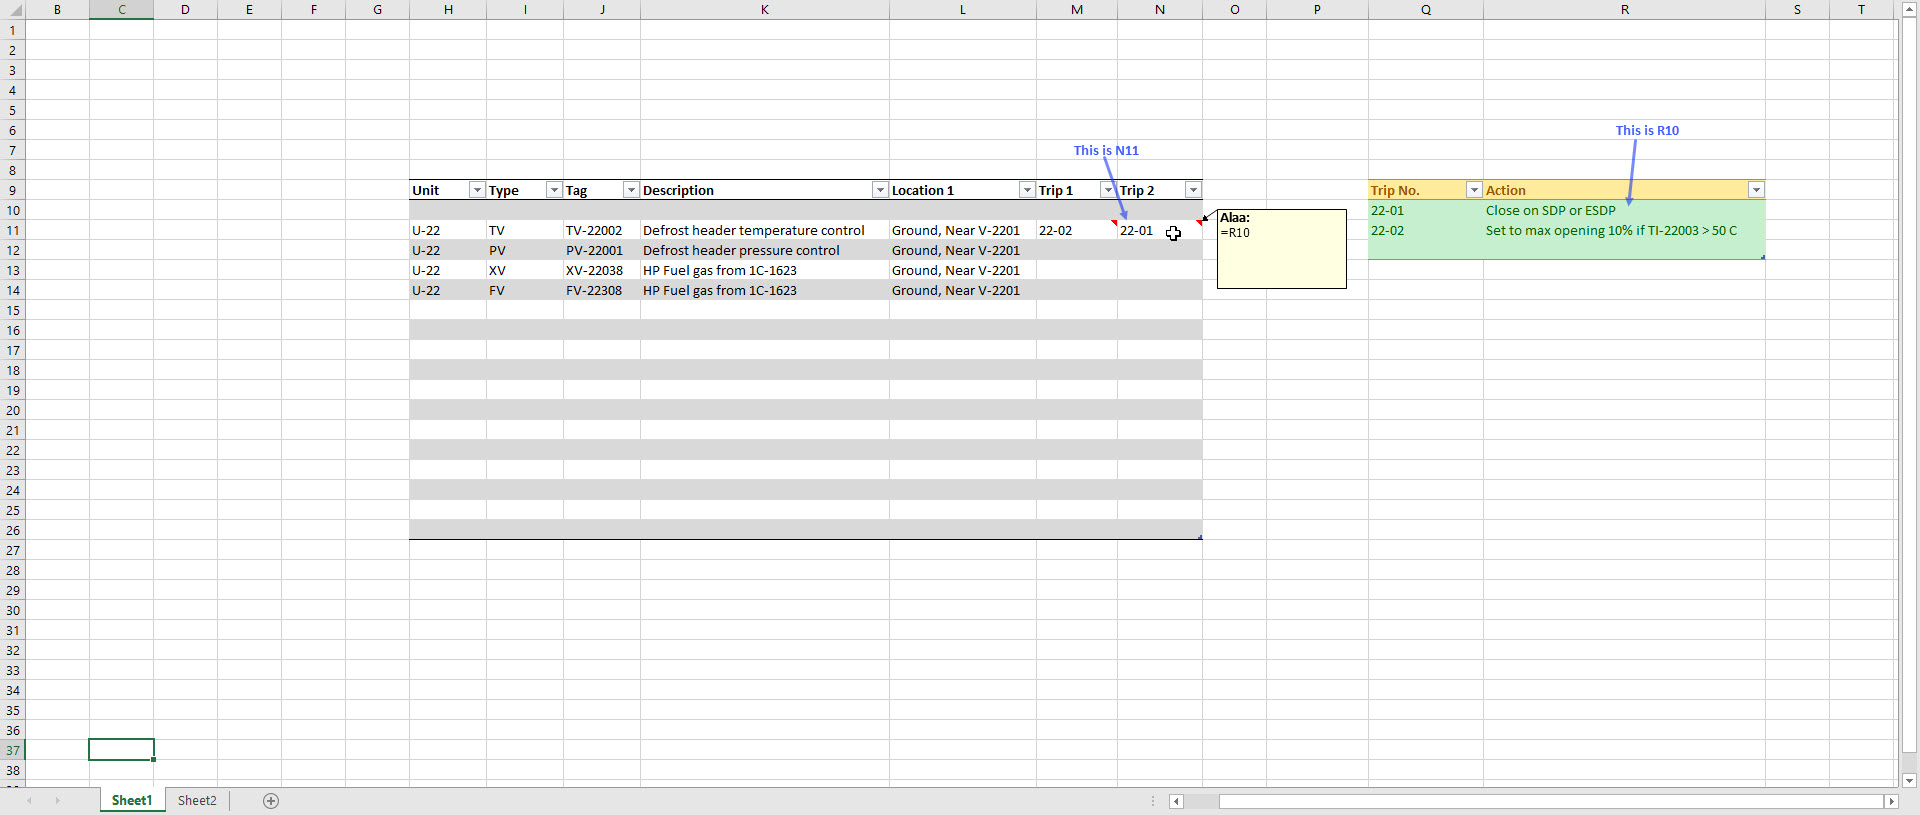This screenshot has height=815, width=1920.
Task: Select the 'Defrost header pressure control' cell
Action: click(x=765, y=250)
